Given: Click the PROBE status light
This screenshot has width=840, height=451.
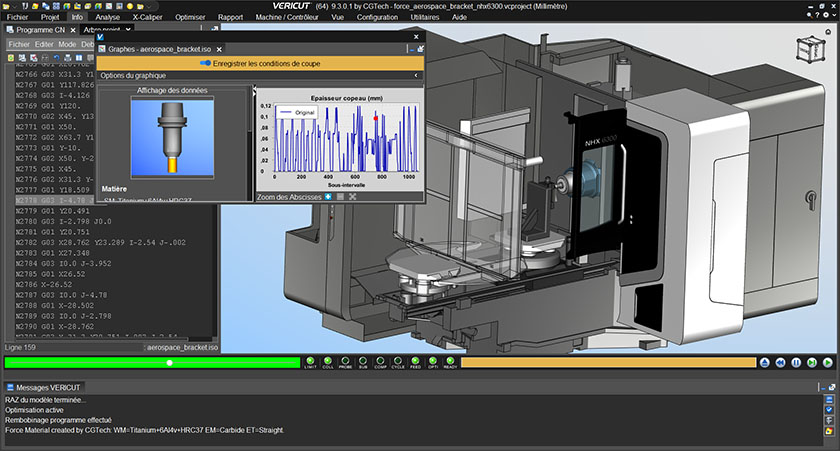Looking at the screenshot, I should (x=345, y=362).
